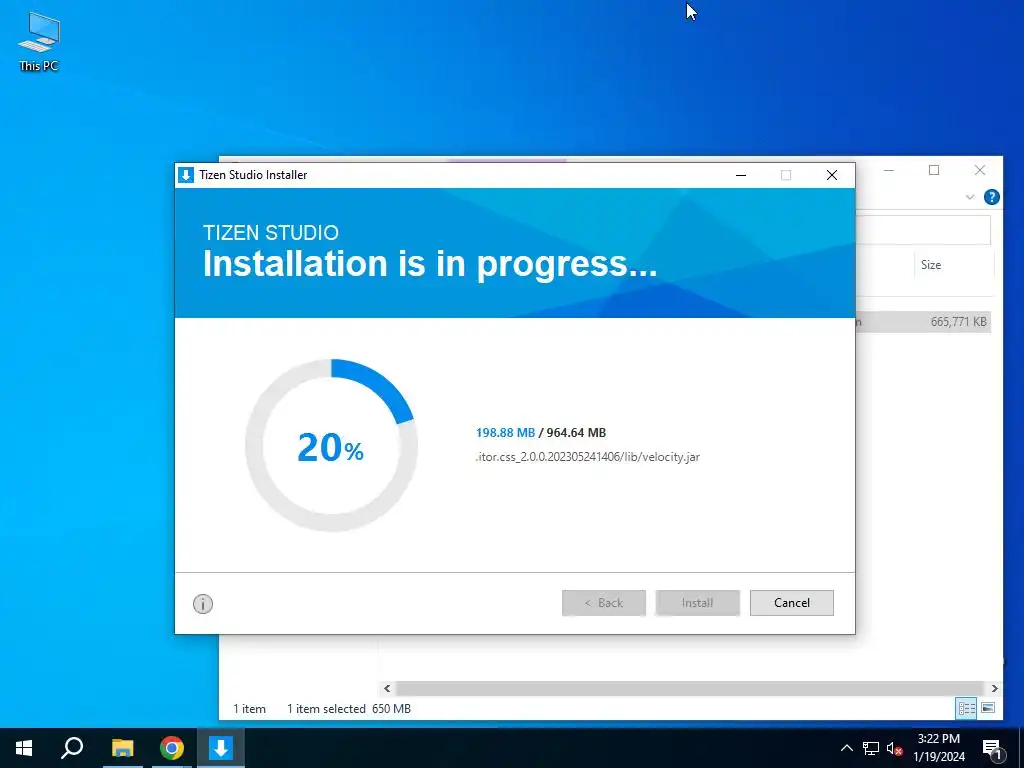This screenshot has width=1024, height=768.
Task: Switch File Explorer to large icons view
Action: point(988,708)
